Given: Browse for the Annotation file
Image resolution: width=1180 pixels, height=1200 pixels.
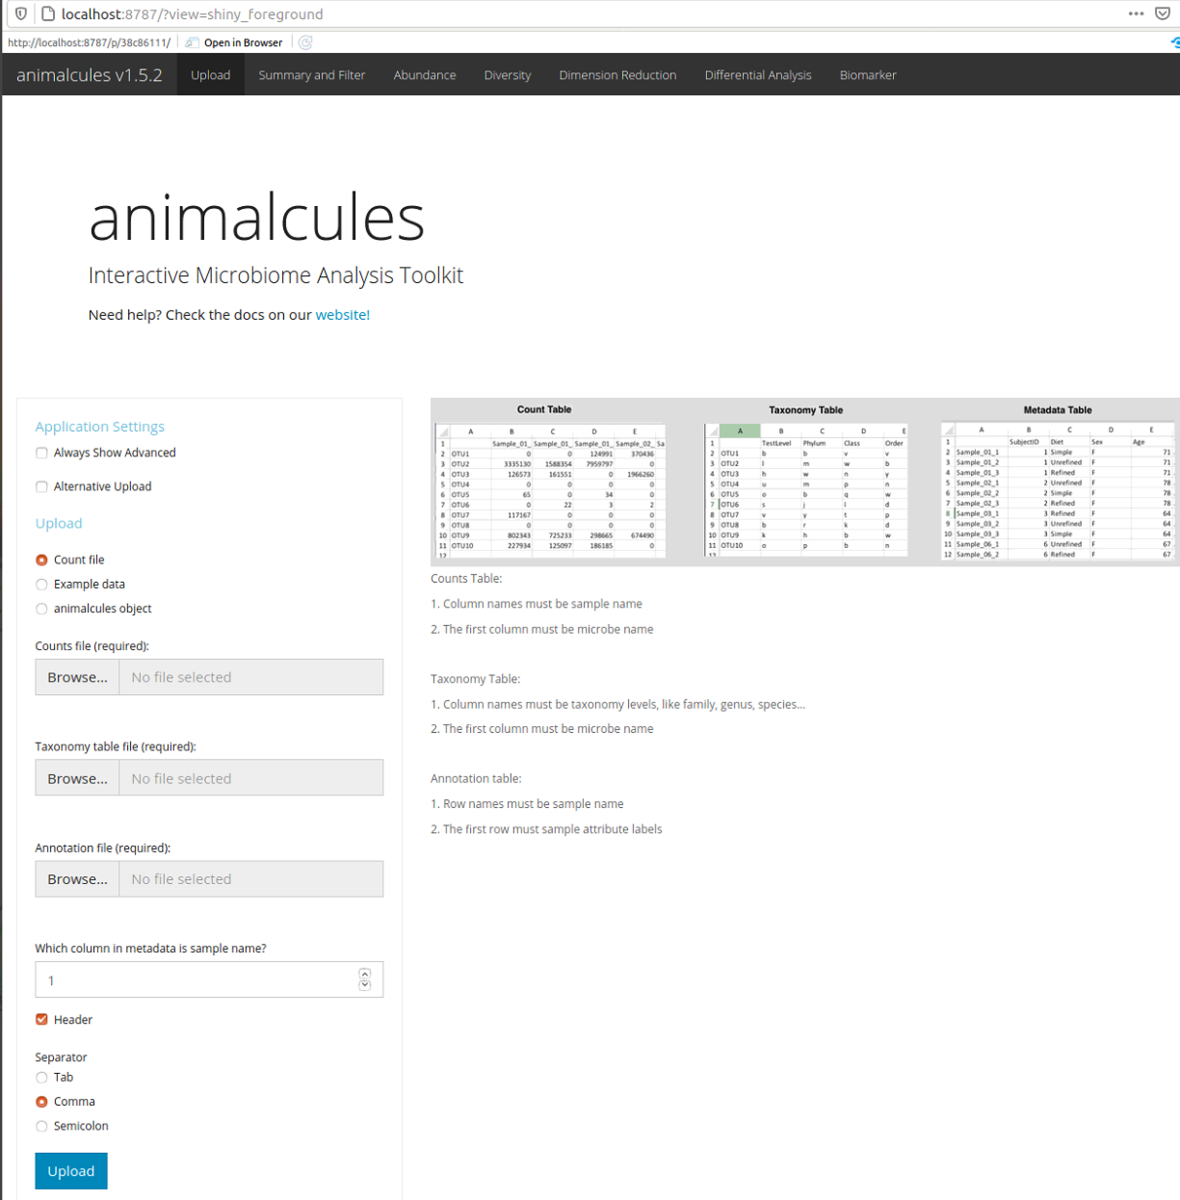Looking at the screenshot, I should point(77,879).
